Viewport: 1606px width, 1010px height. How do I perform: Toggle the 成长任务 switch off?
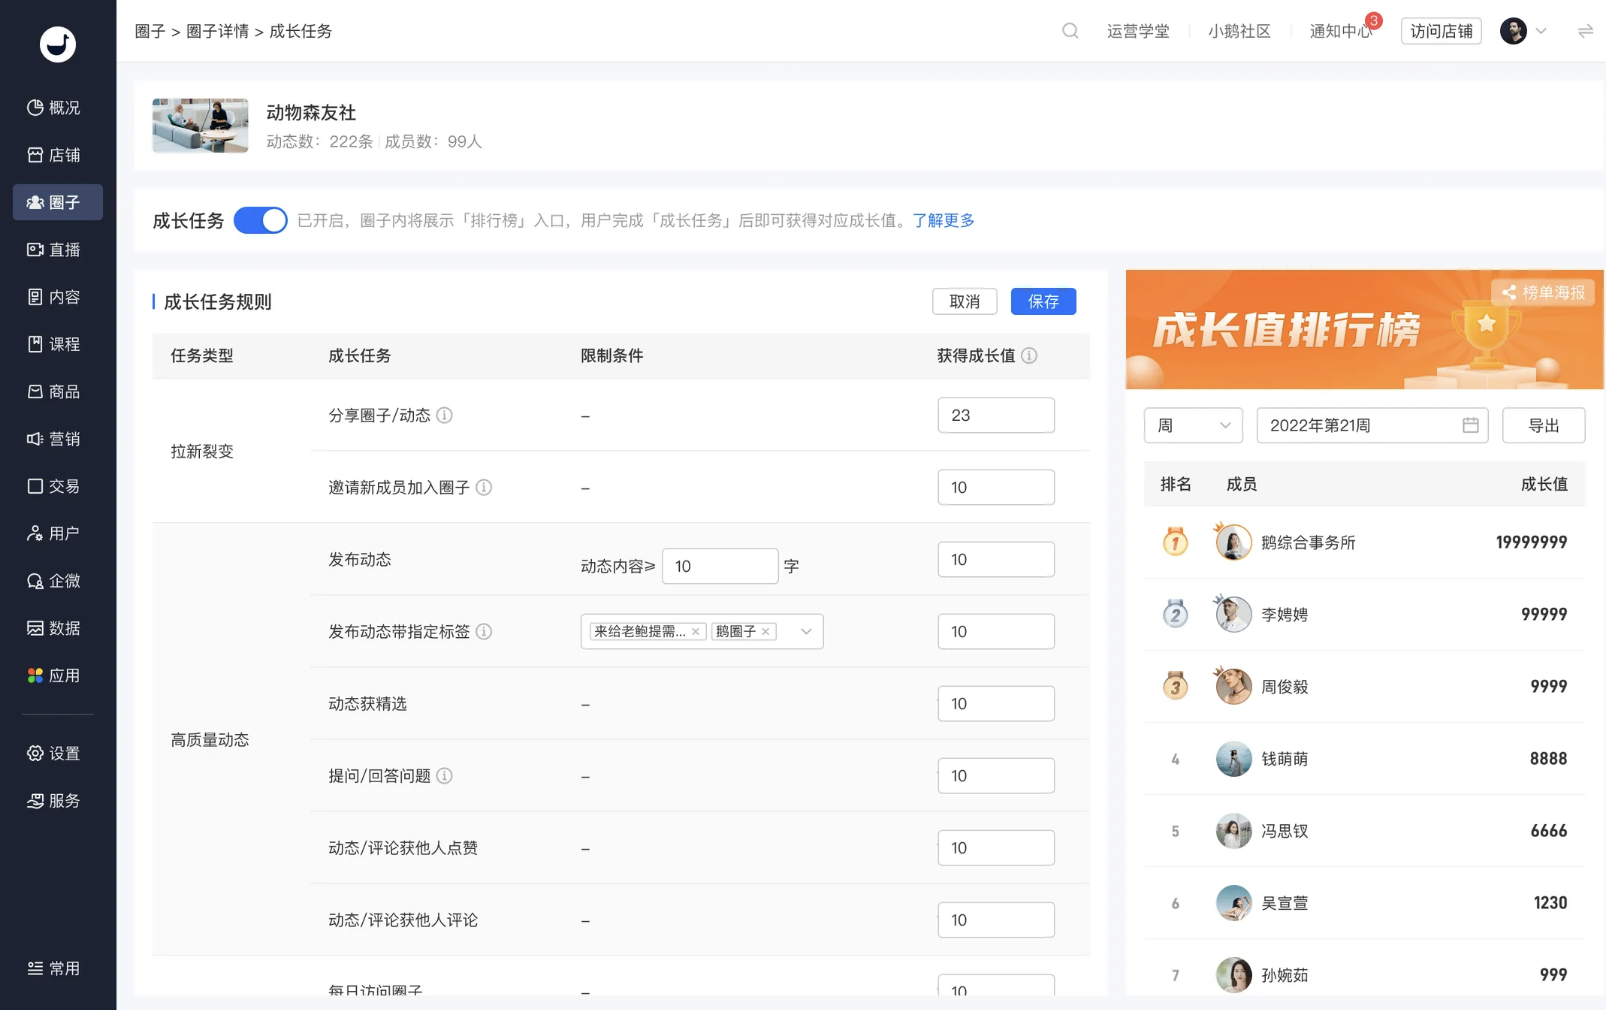(x=260, y=220)
